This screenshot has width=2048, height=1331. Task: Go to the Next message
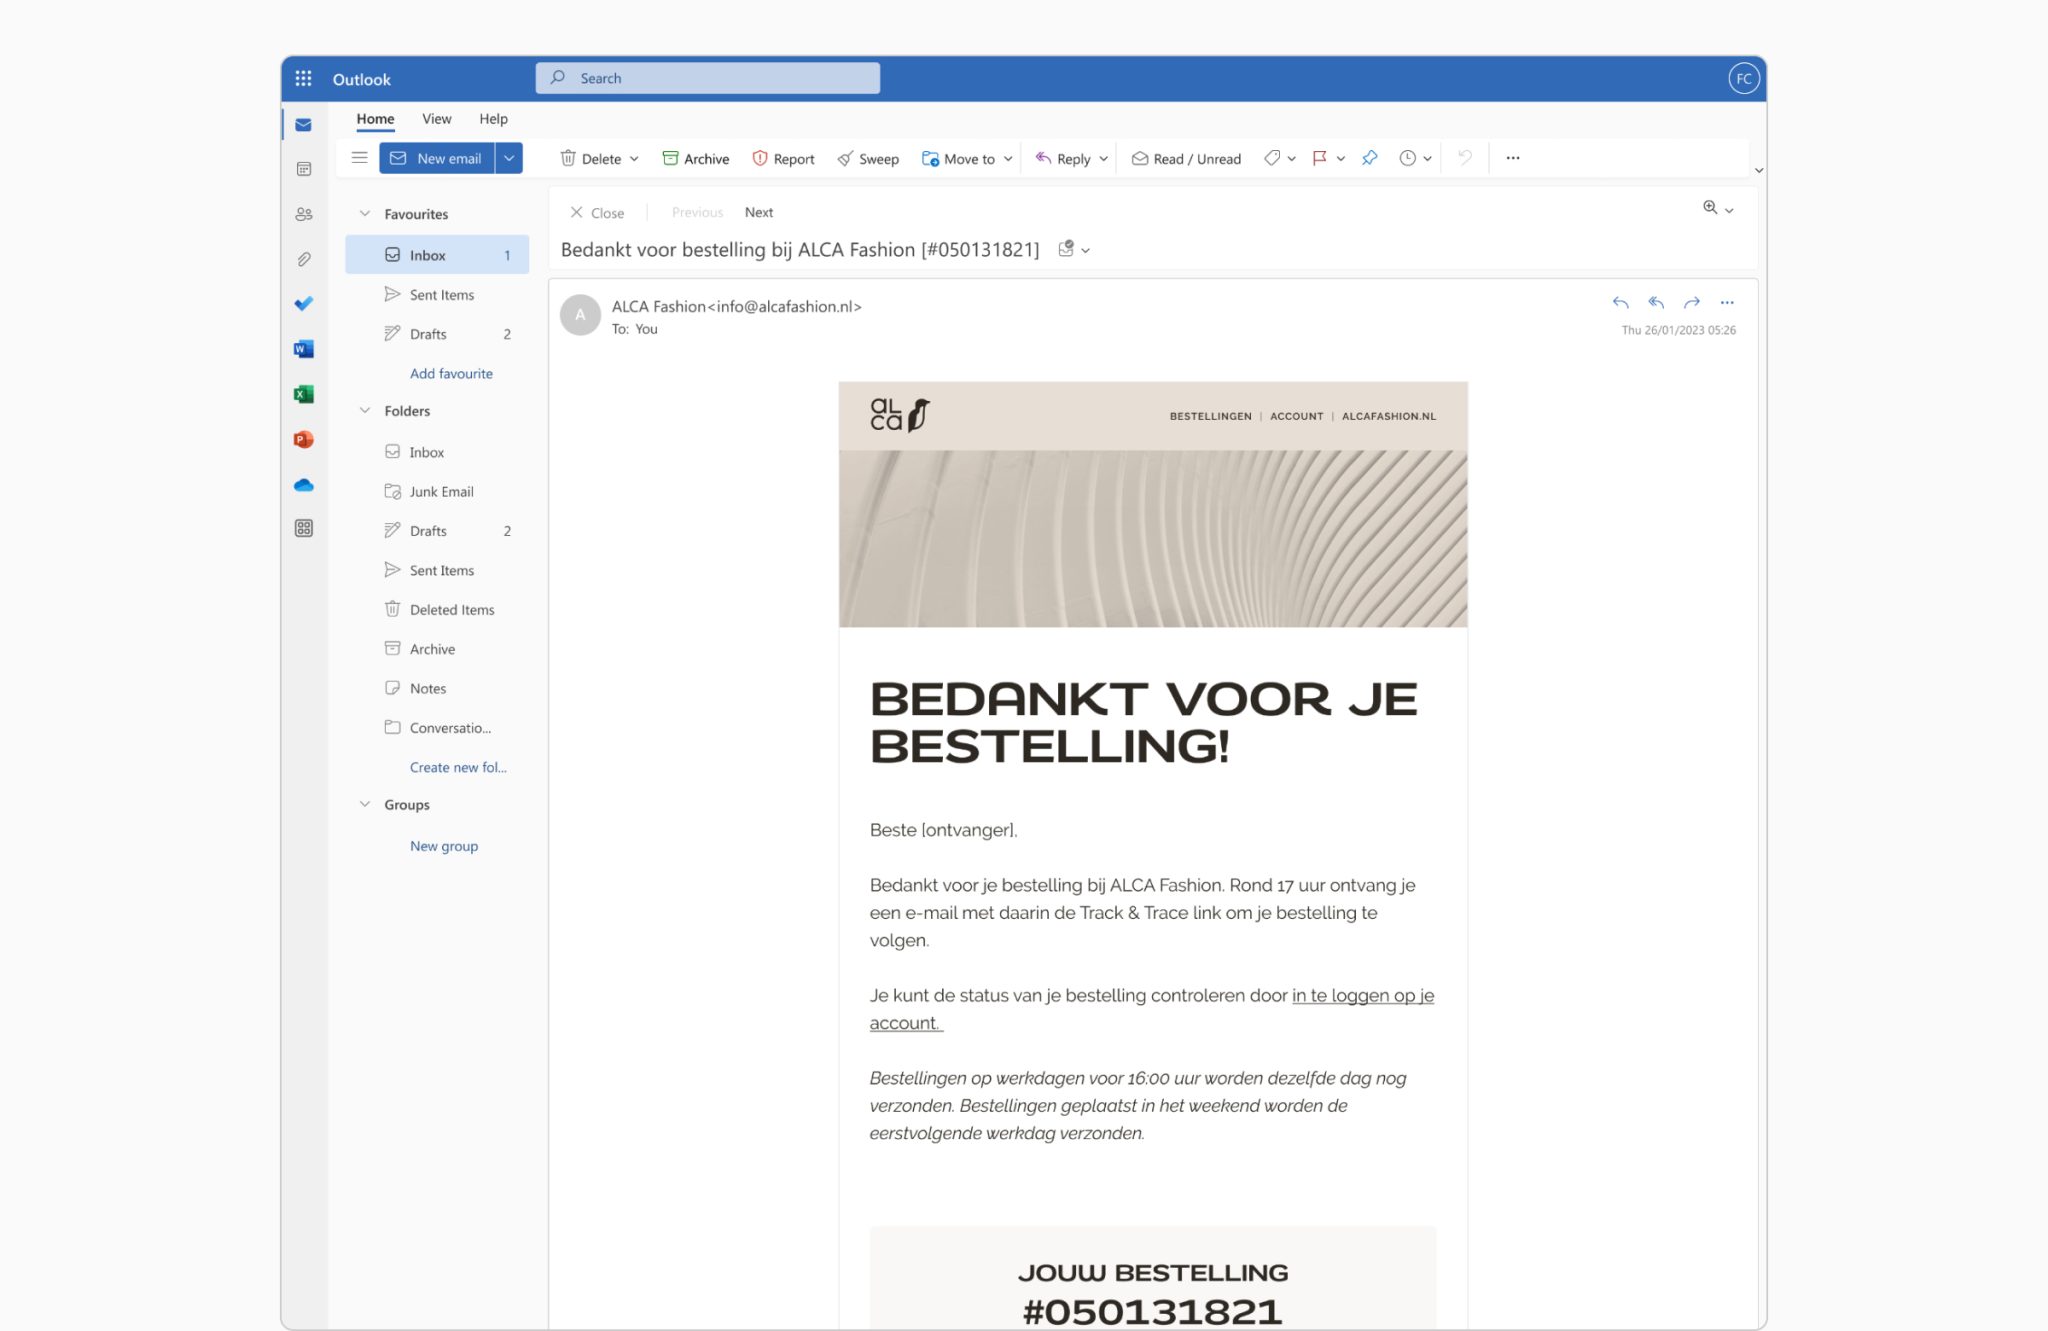pos(759,212)
